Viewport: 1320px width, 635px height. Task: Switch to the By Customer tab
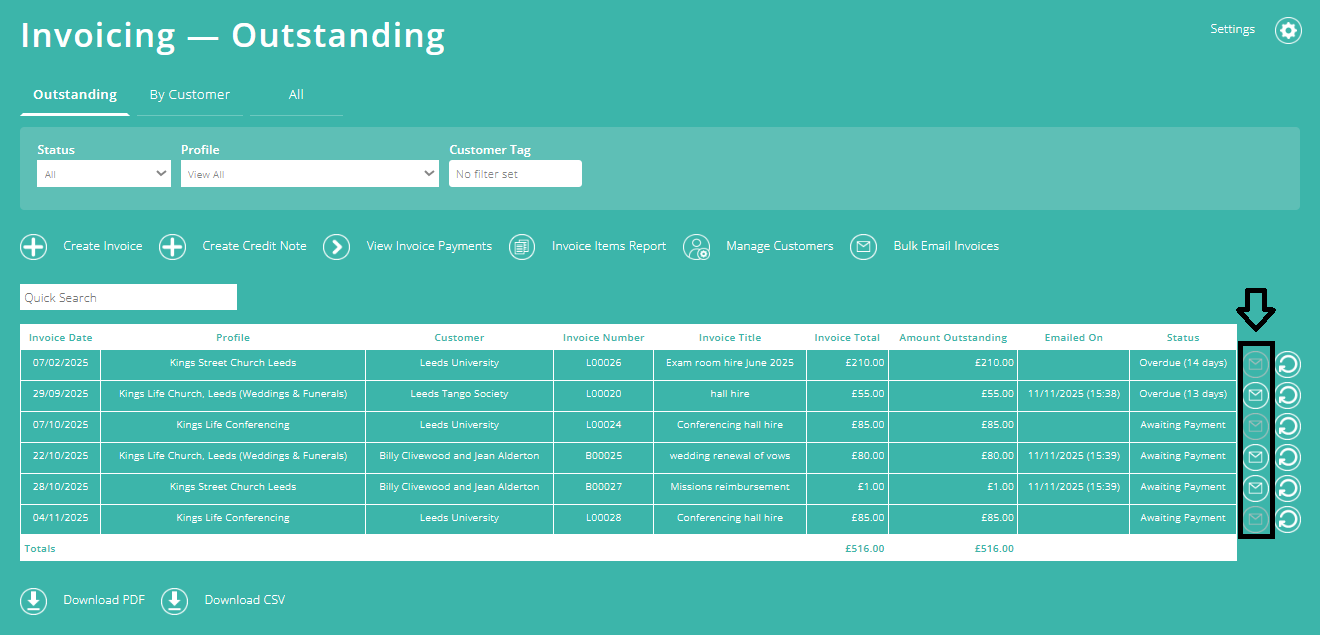point(189,94)
